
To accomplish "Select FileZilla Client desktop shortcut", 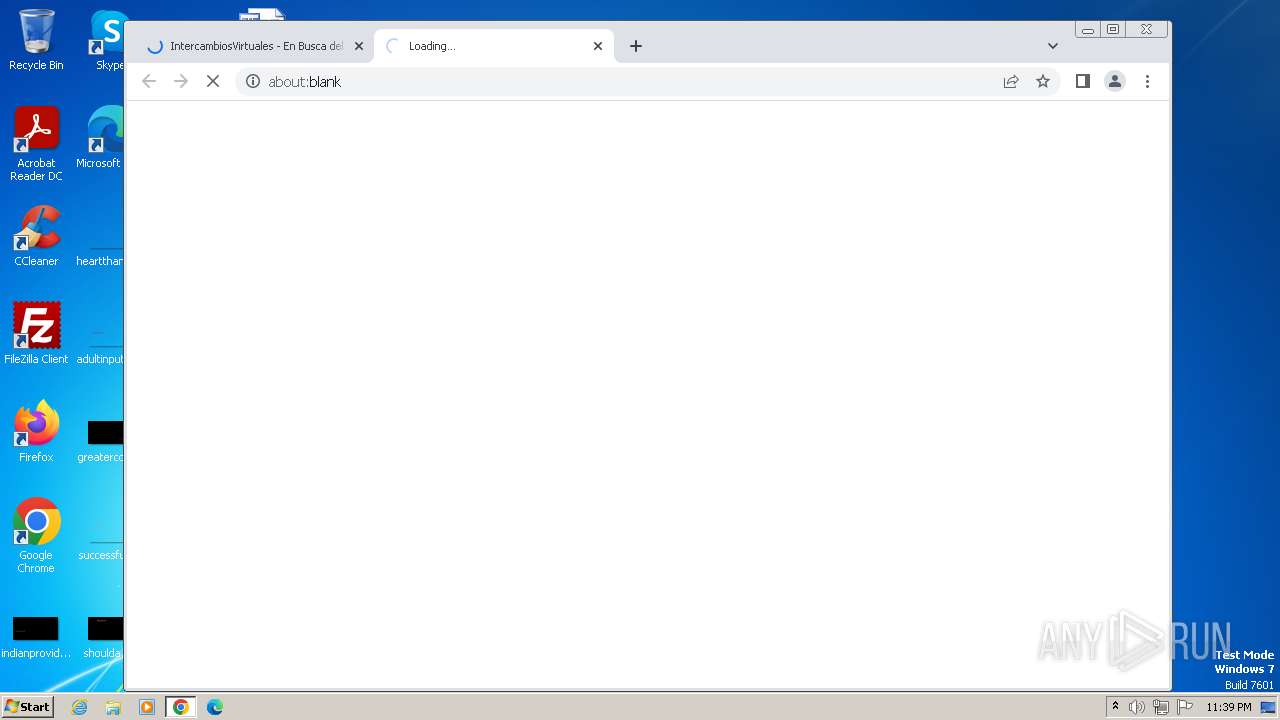I will point(36,334).
